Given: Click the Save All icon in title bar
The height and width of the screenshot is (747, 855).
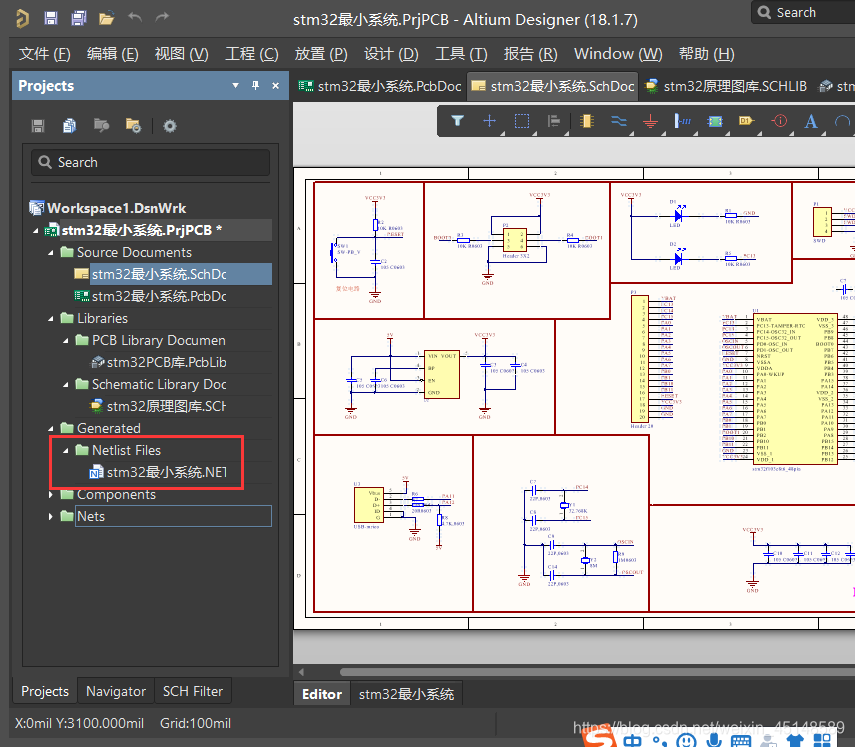Looking at the screenshot, I should coord(78,18).
